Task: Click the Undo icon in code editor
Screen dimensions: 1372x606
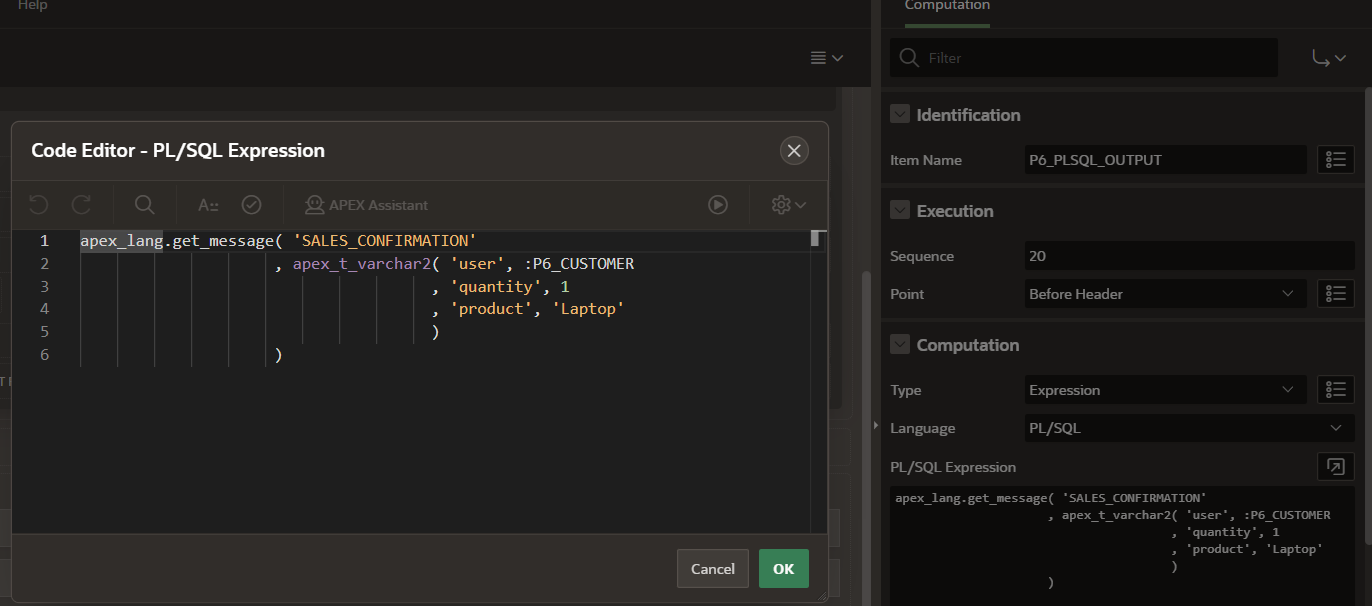Action: click(x=38, y=205)
